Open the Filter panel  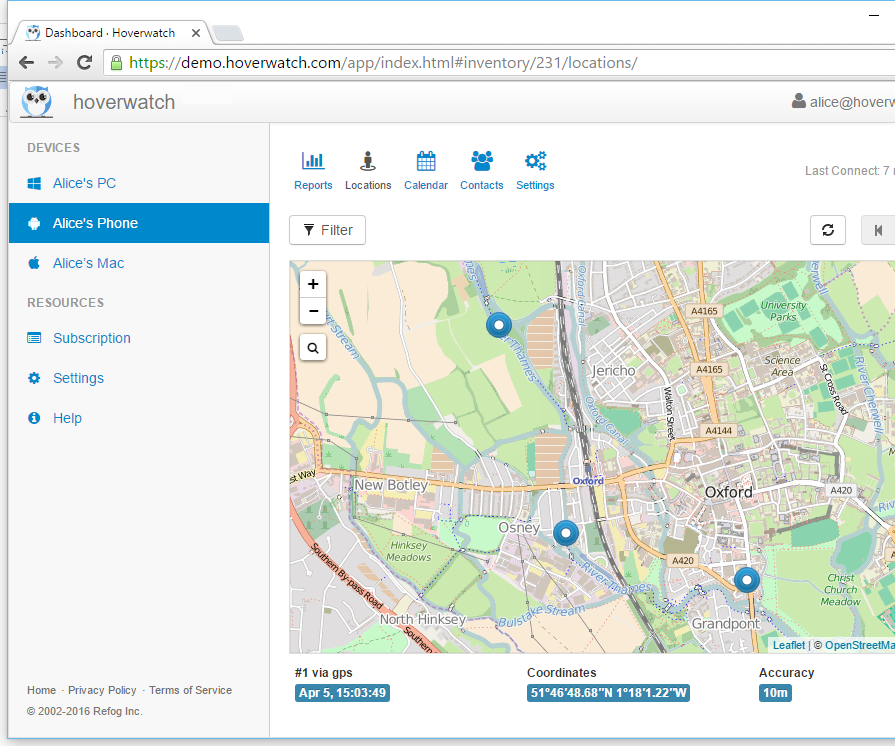327,230
